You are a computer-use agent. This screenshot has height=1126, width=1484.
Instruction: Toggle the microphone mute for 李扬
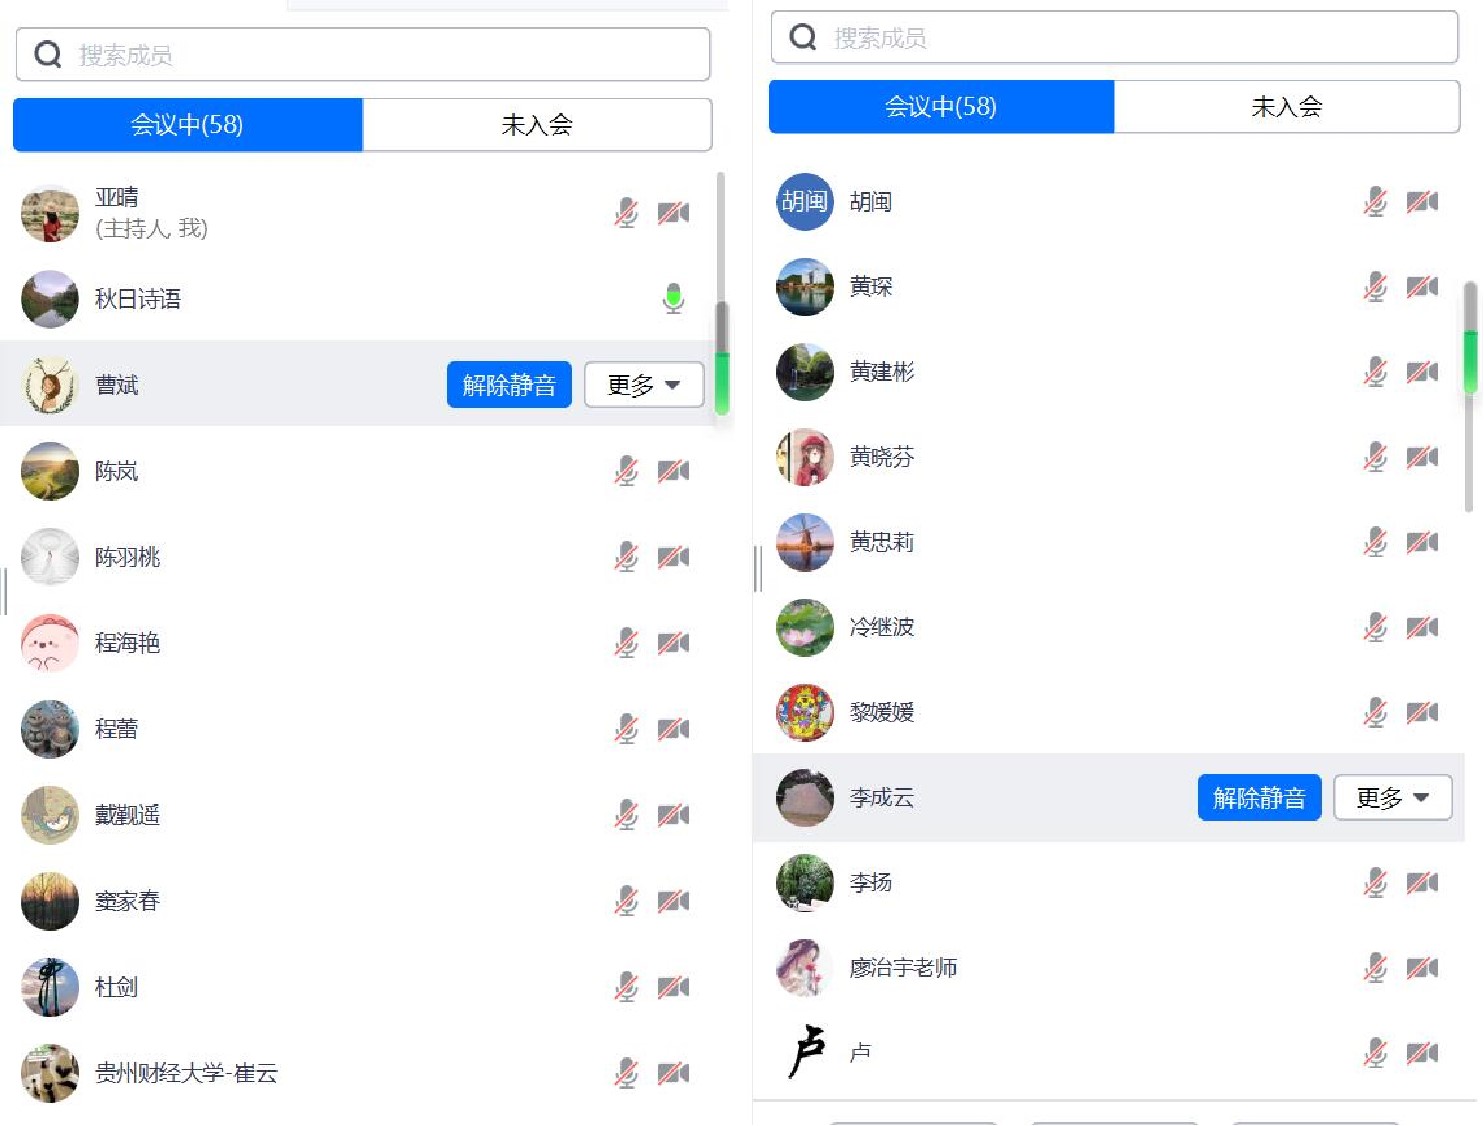tap(1375, 882)
